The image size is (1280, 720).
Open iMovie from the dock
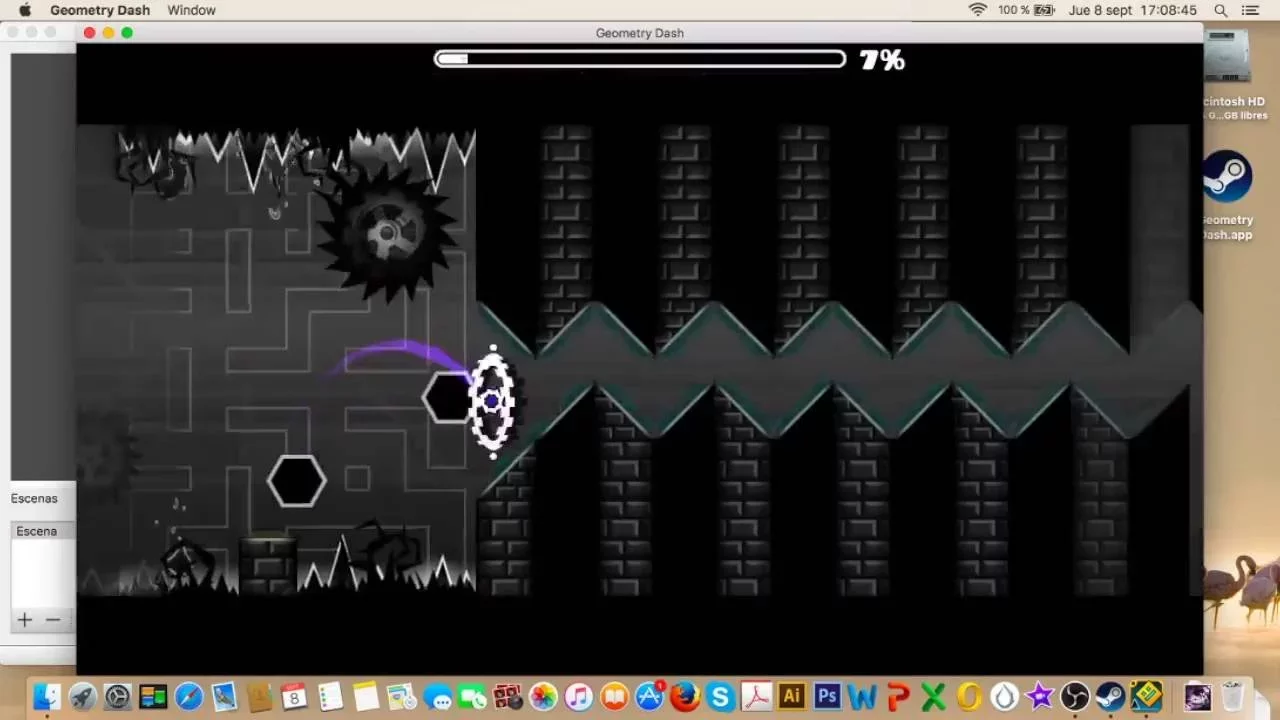[1040, 696]
